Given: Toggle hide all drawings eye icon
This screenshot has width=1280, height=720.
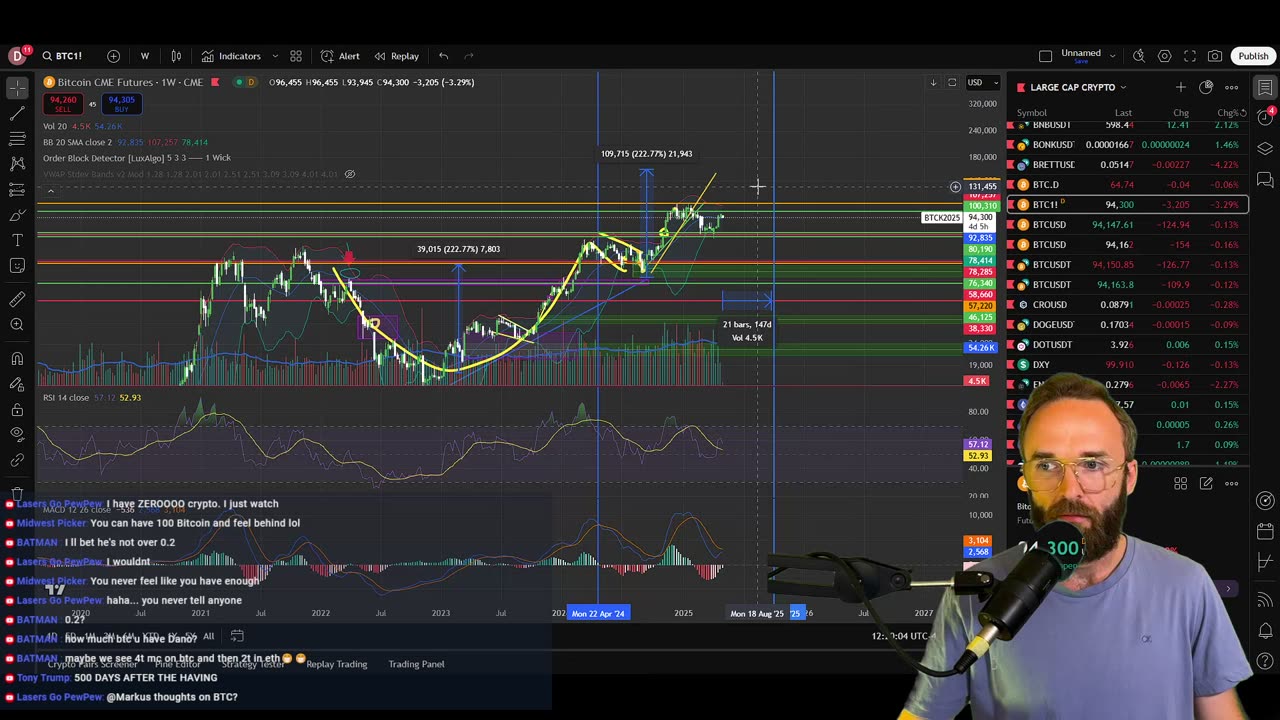Looking at the screenshot, I should tap(17, 434).
